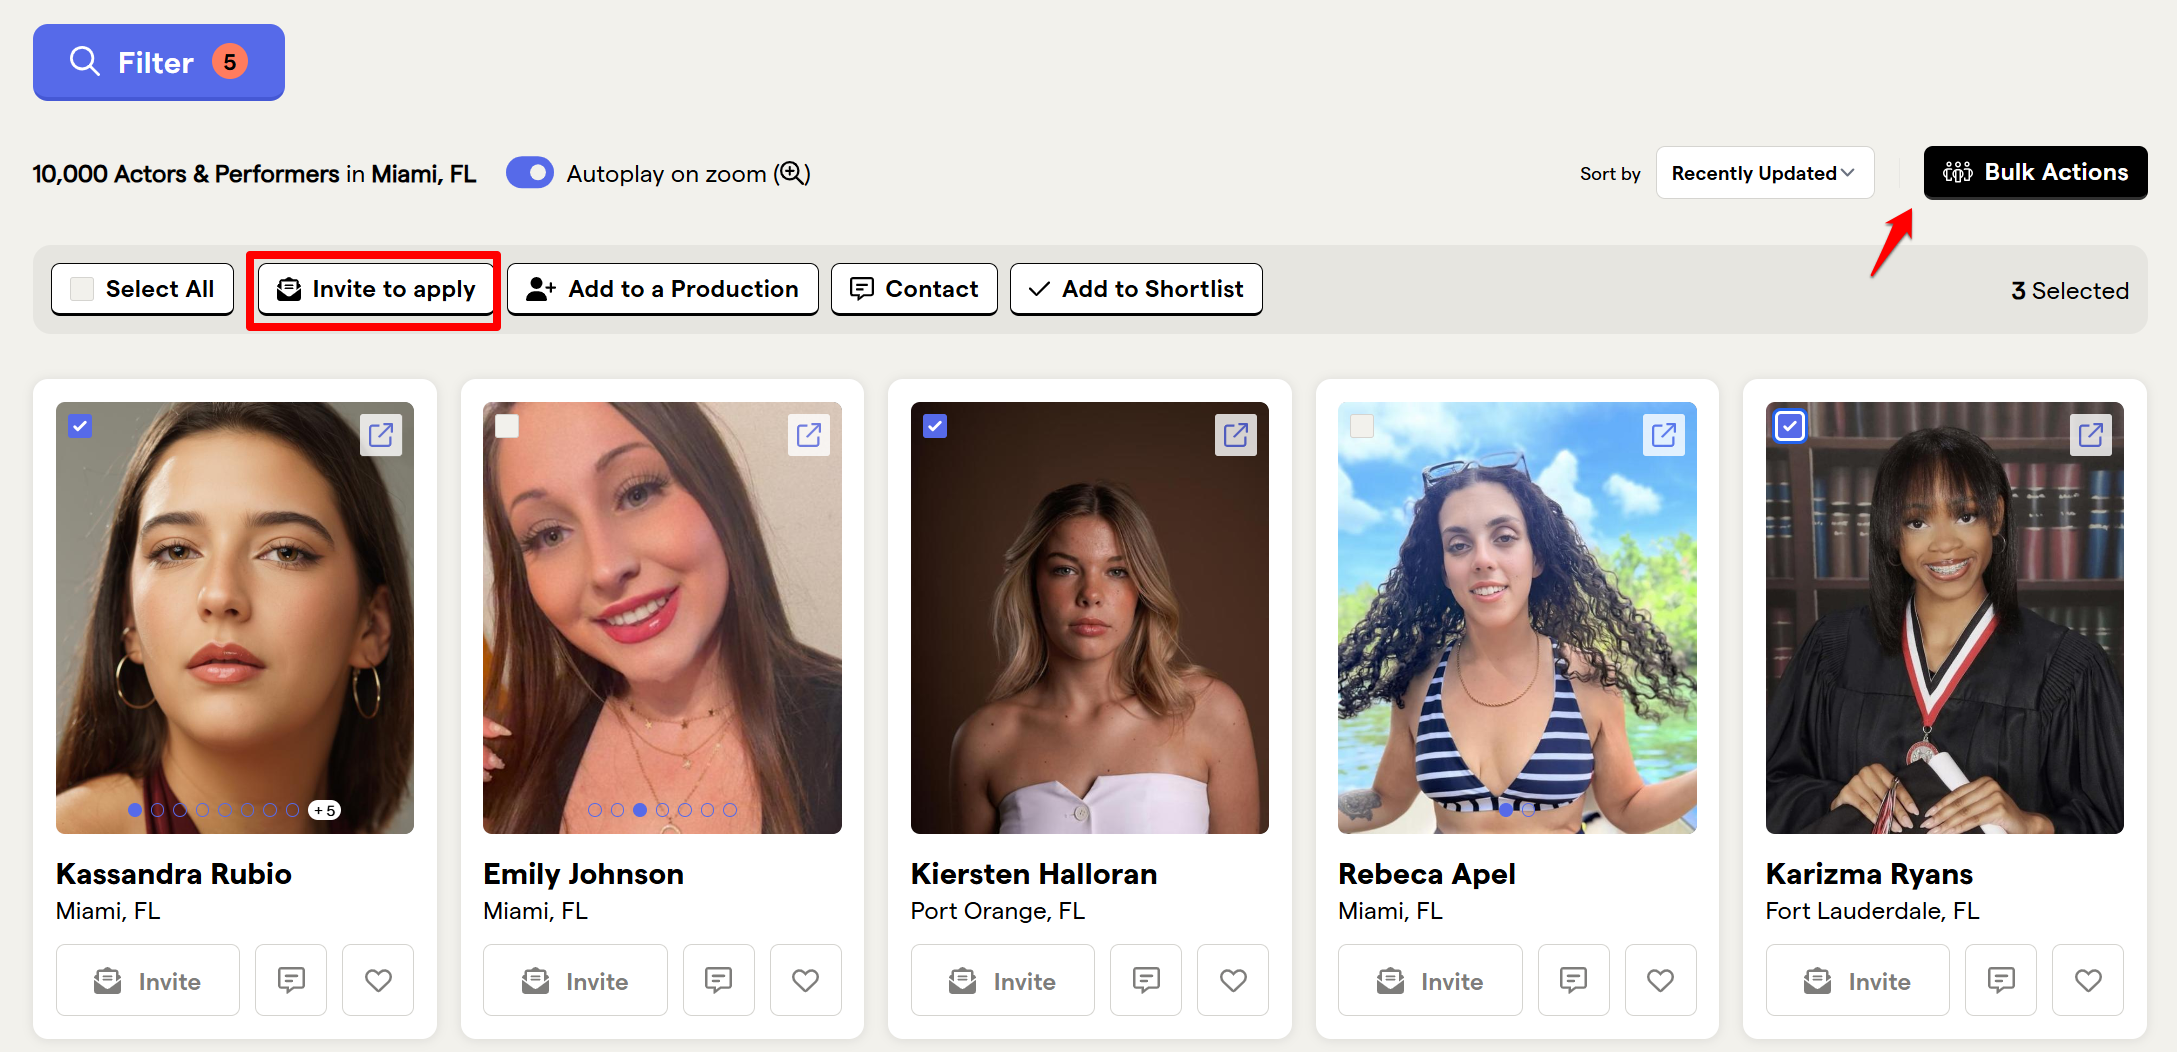
Task: Select third photo dot on Emily Johnson's carousel
Action: pos(640,810)
